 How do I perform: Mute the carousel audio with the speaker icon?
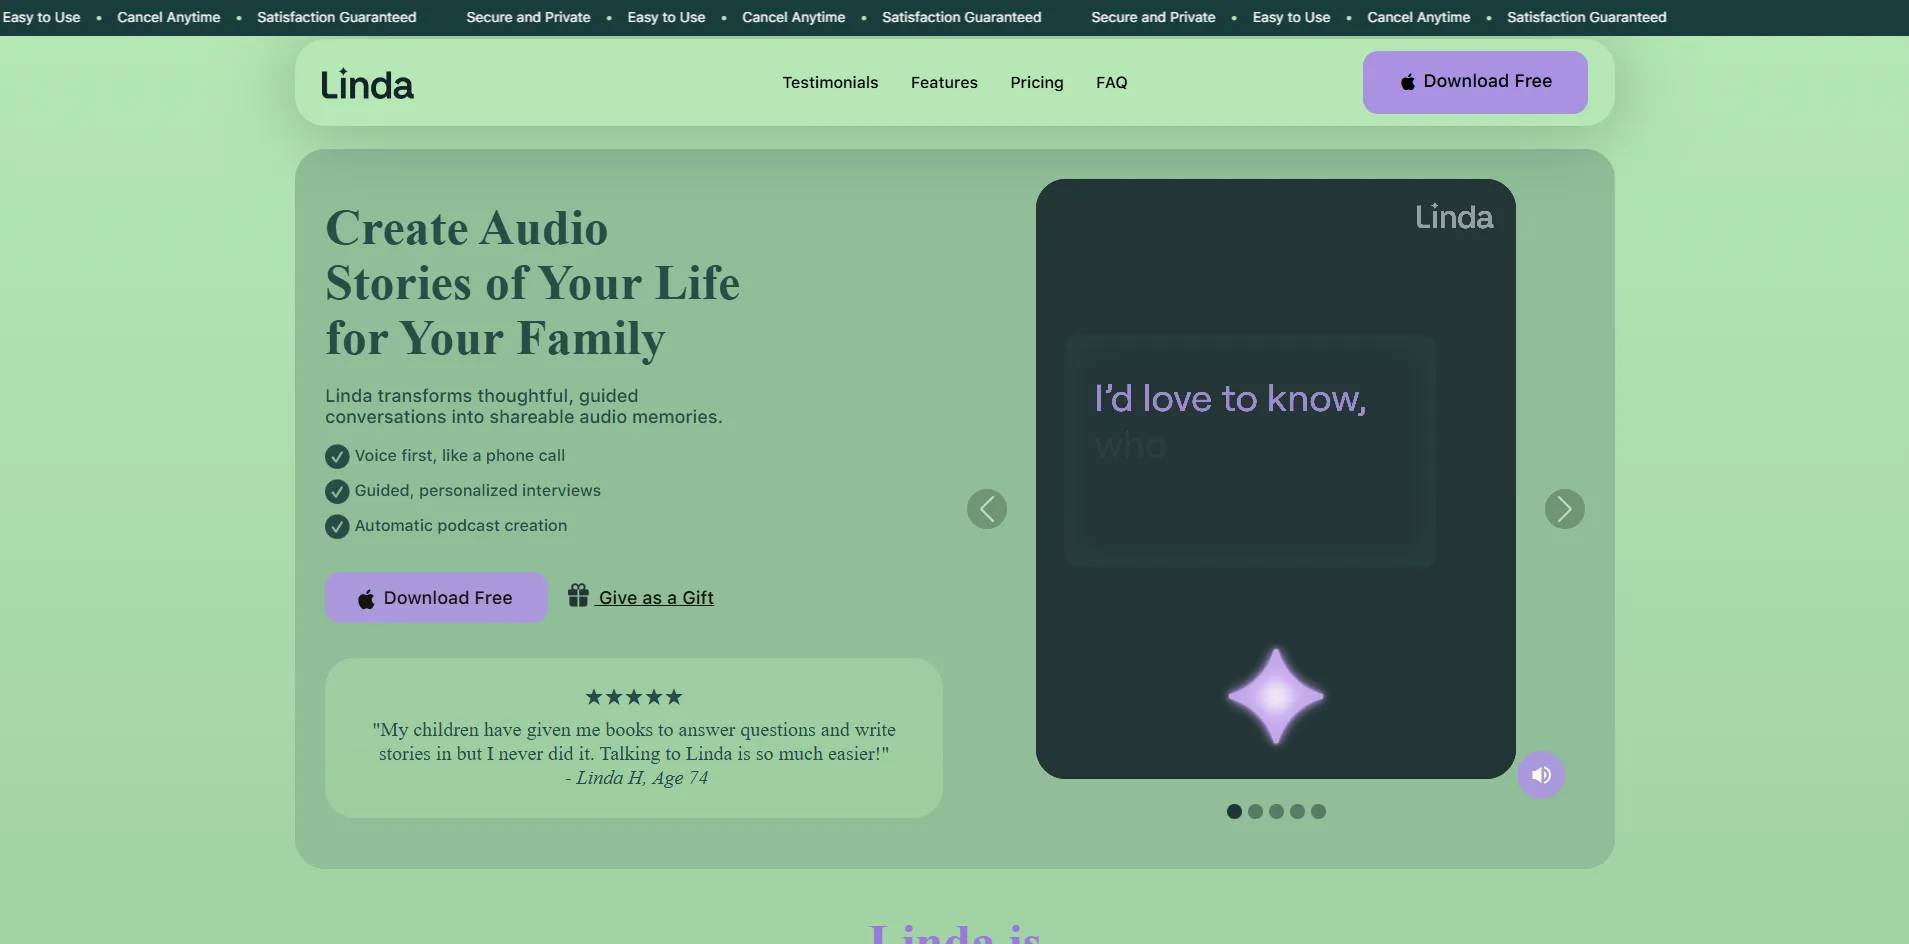click(x=1541, y=775)
